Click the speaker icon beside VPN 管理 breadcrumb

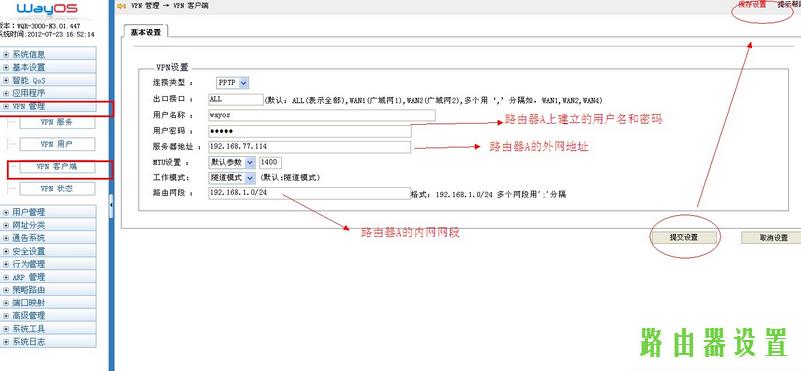121,6
